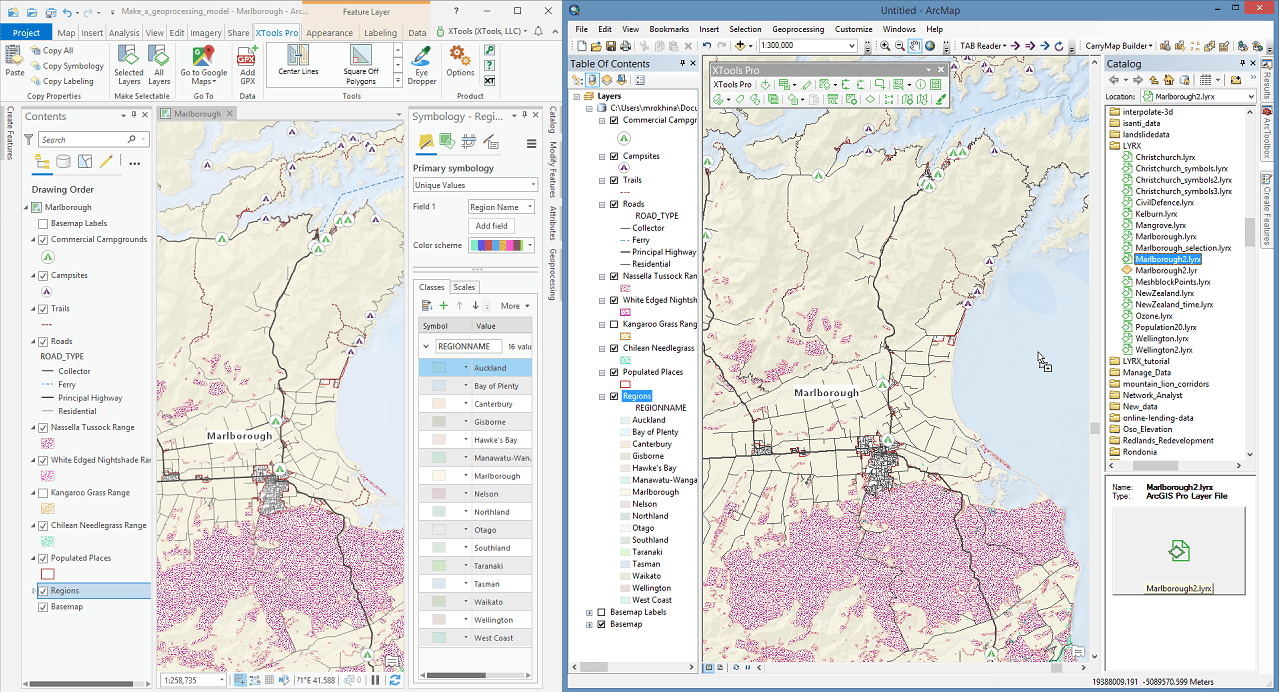Open XTools Options
Viewport: 1279px width, 692px height.
(459, 61)
